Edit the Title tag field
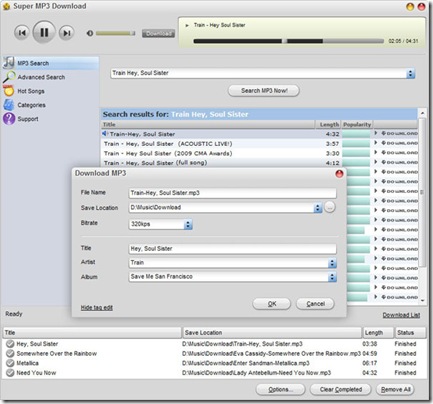Screen dimensions: 433x404 click(232, 249)
